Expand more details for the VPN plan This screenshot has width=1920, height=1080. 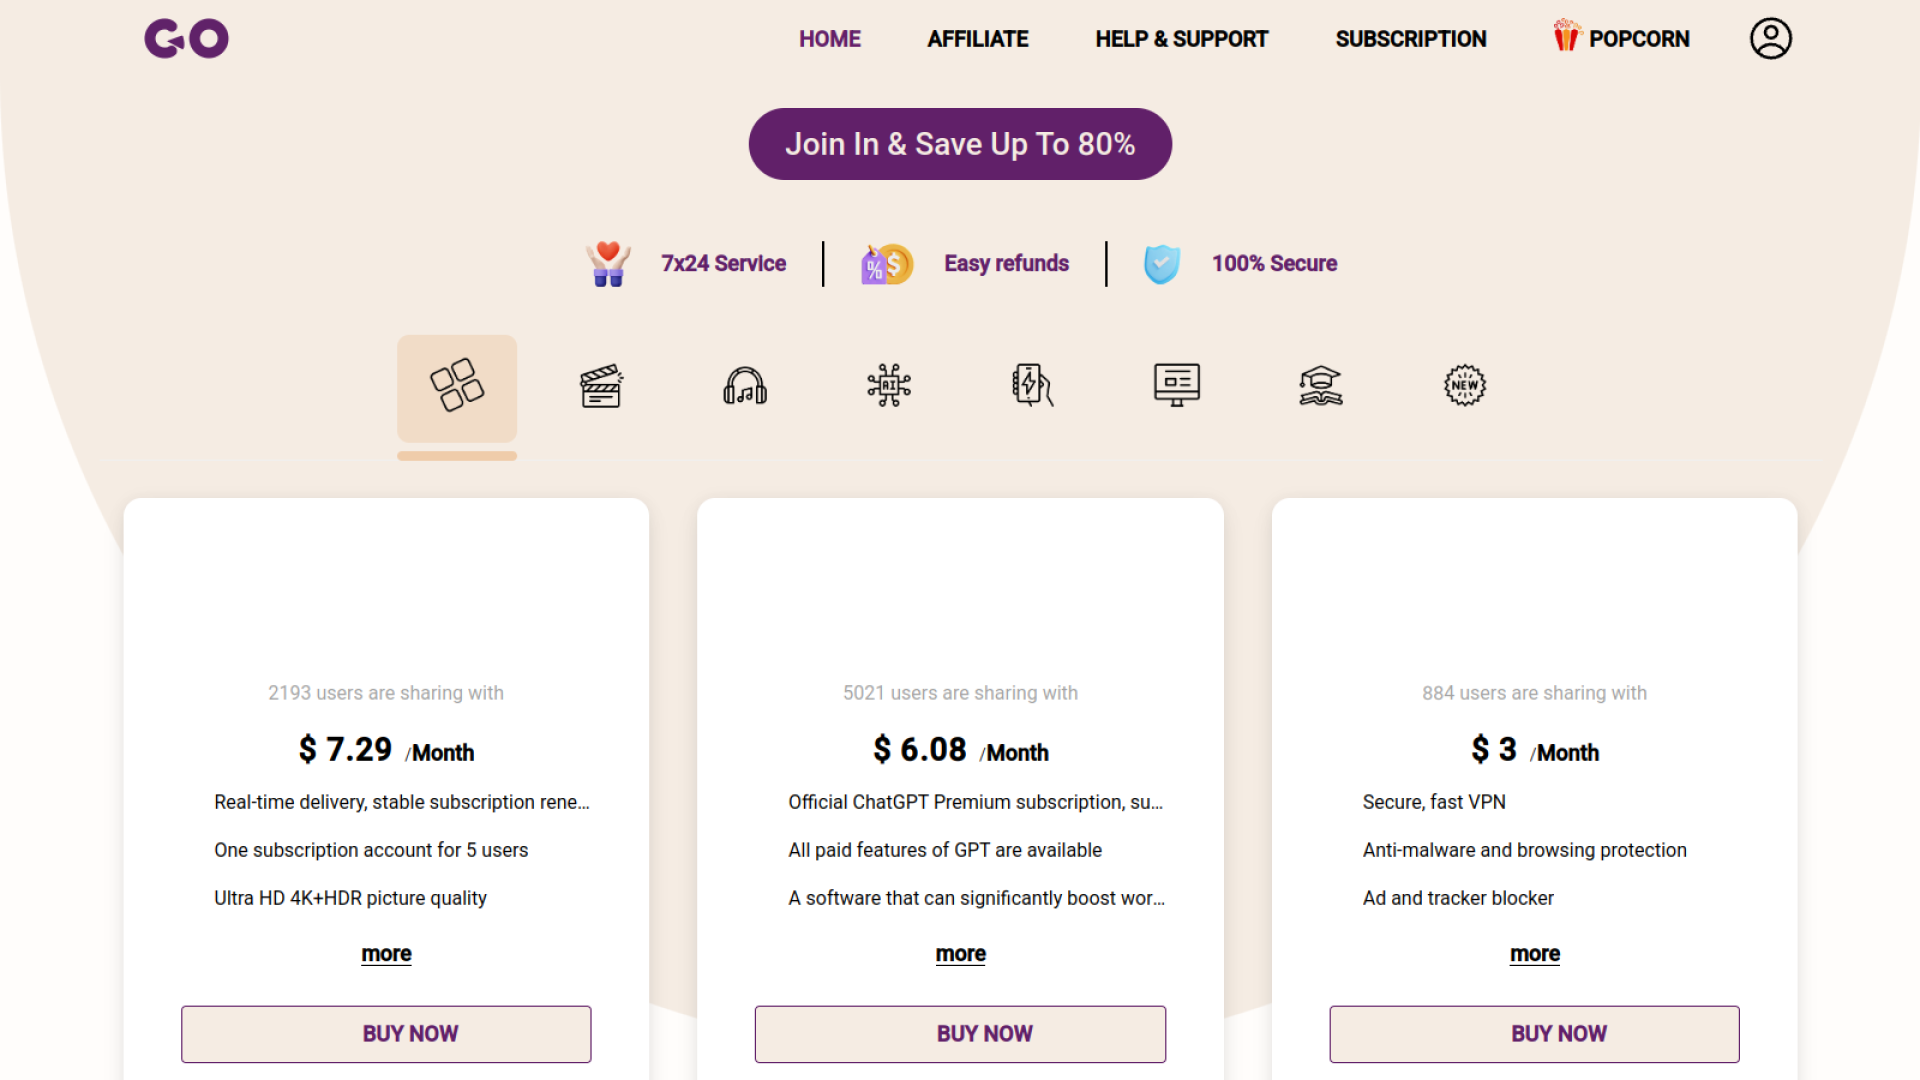[x=1535, y=954]
